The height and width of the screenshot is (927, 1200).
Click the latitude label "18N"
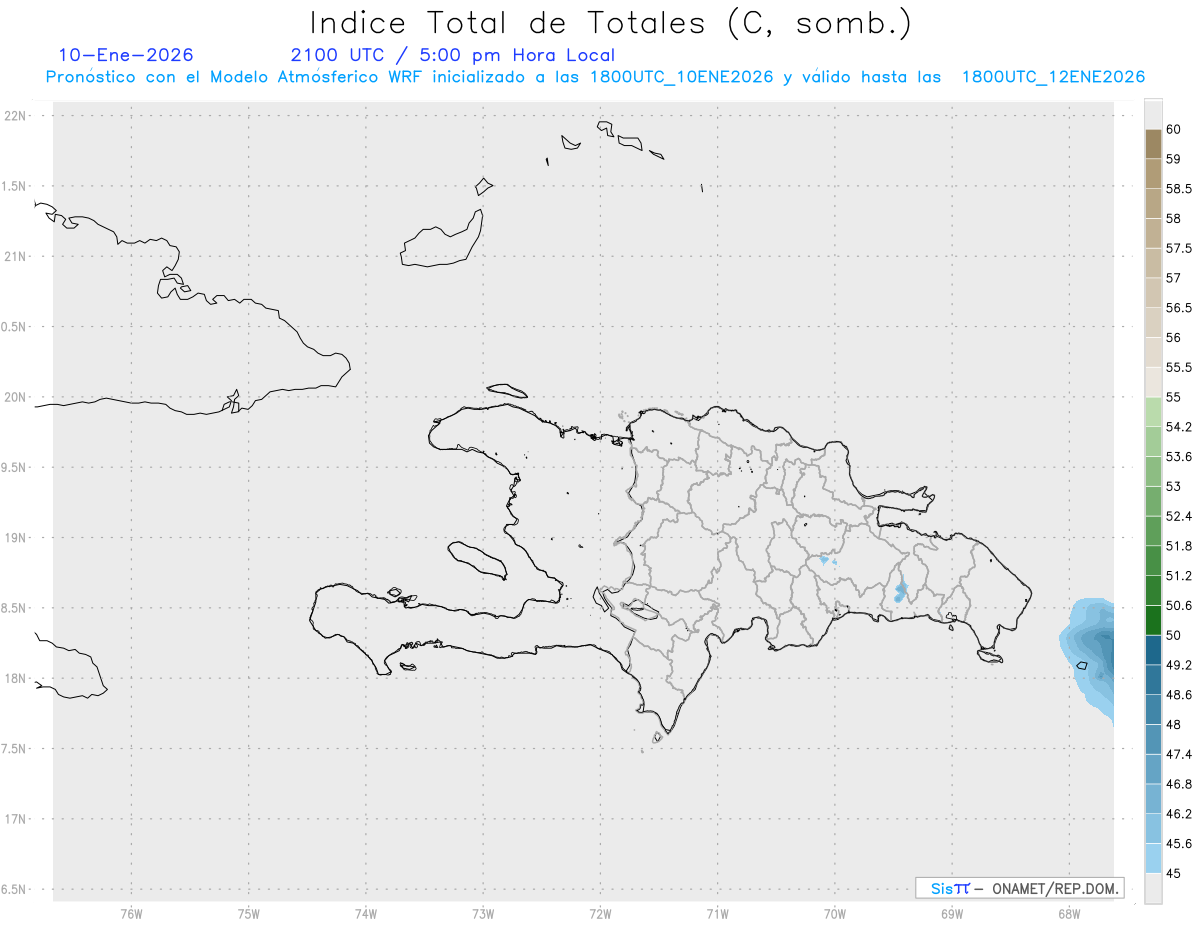[17, 678]
